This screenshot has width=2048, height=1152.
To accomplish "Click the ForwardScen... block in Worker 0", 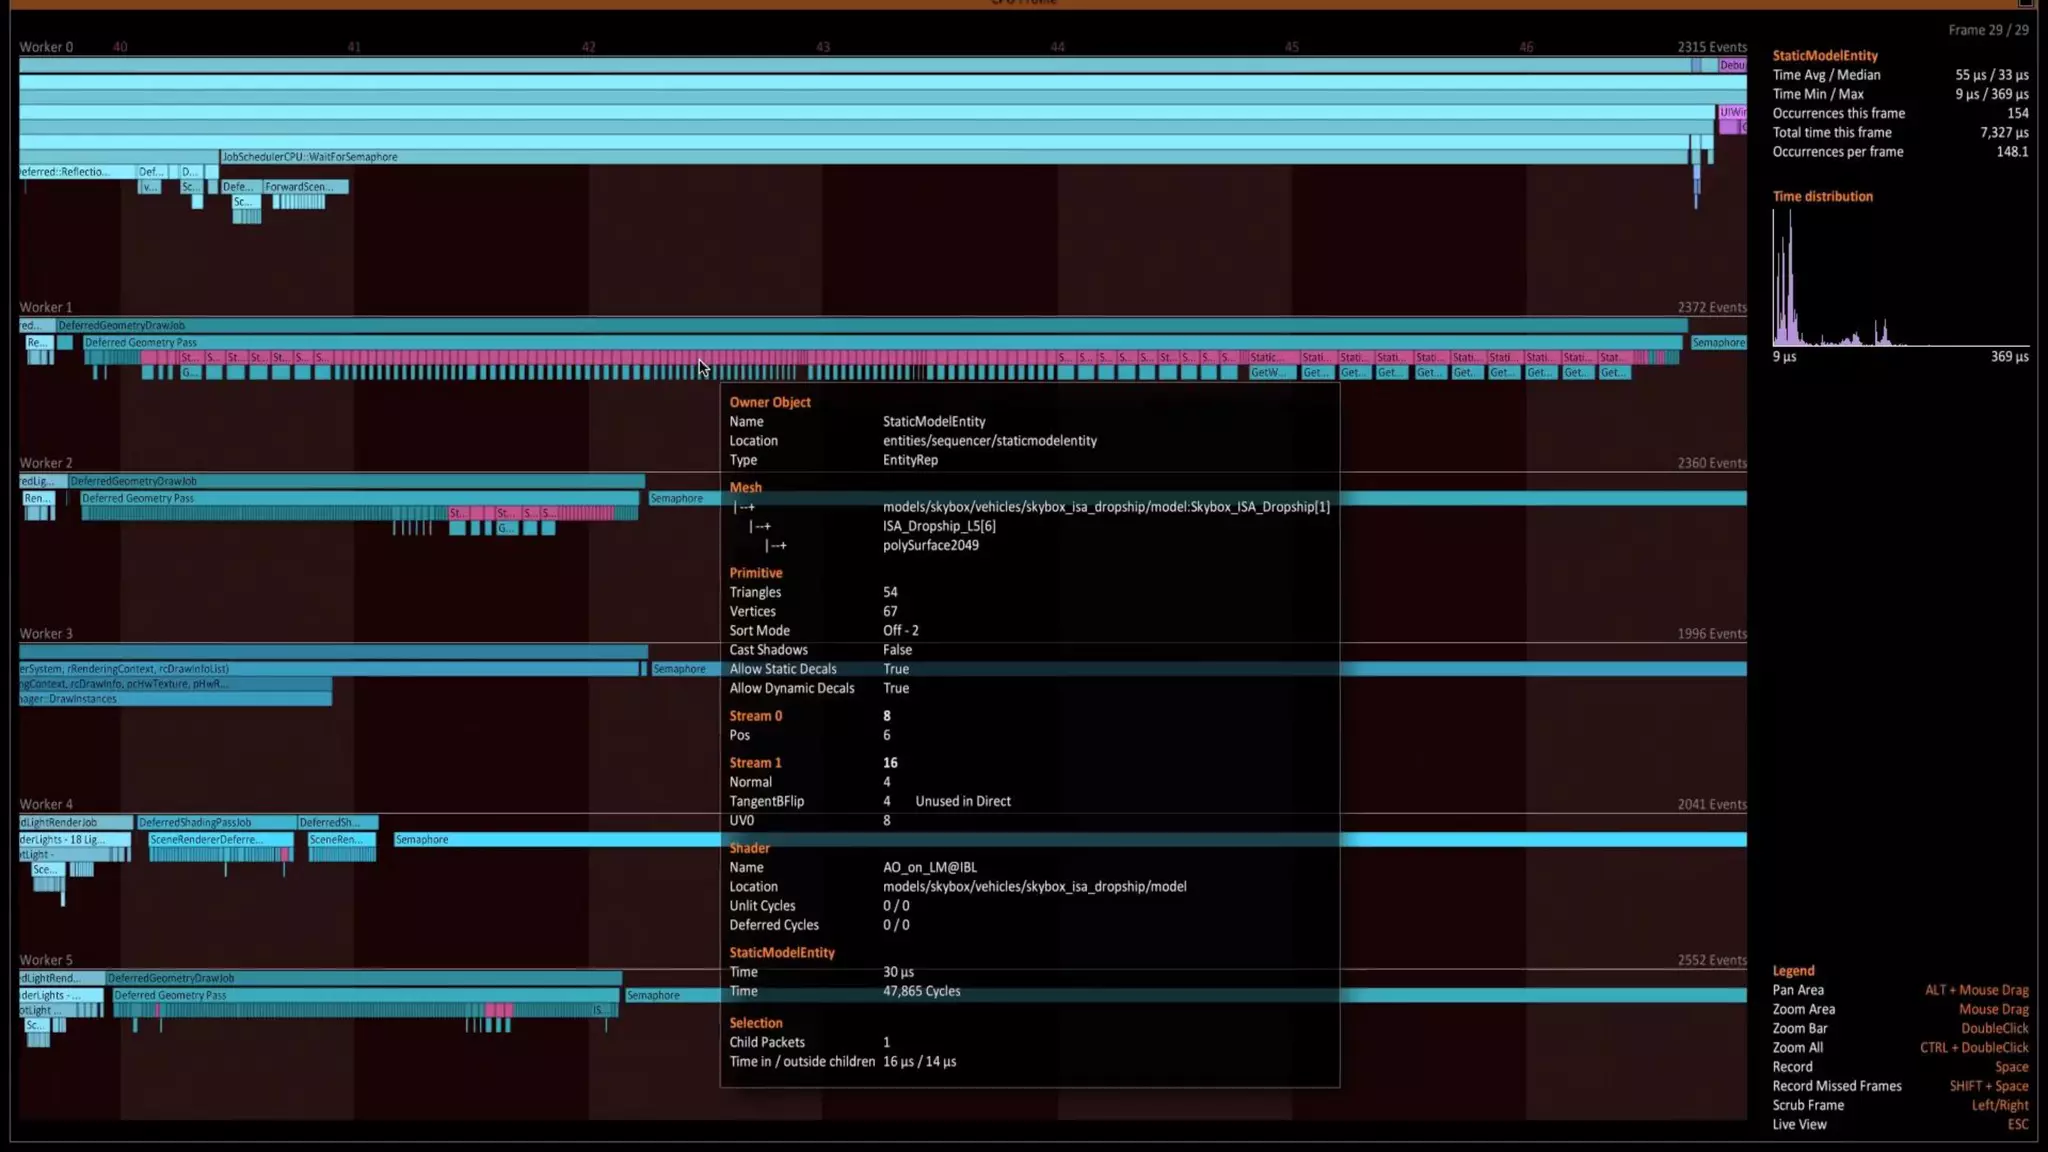I will pos(305,187).
